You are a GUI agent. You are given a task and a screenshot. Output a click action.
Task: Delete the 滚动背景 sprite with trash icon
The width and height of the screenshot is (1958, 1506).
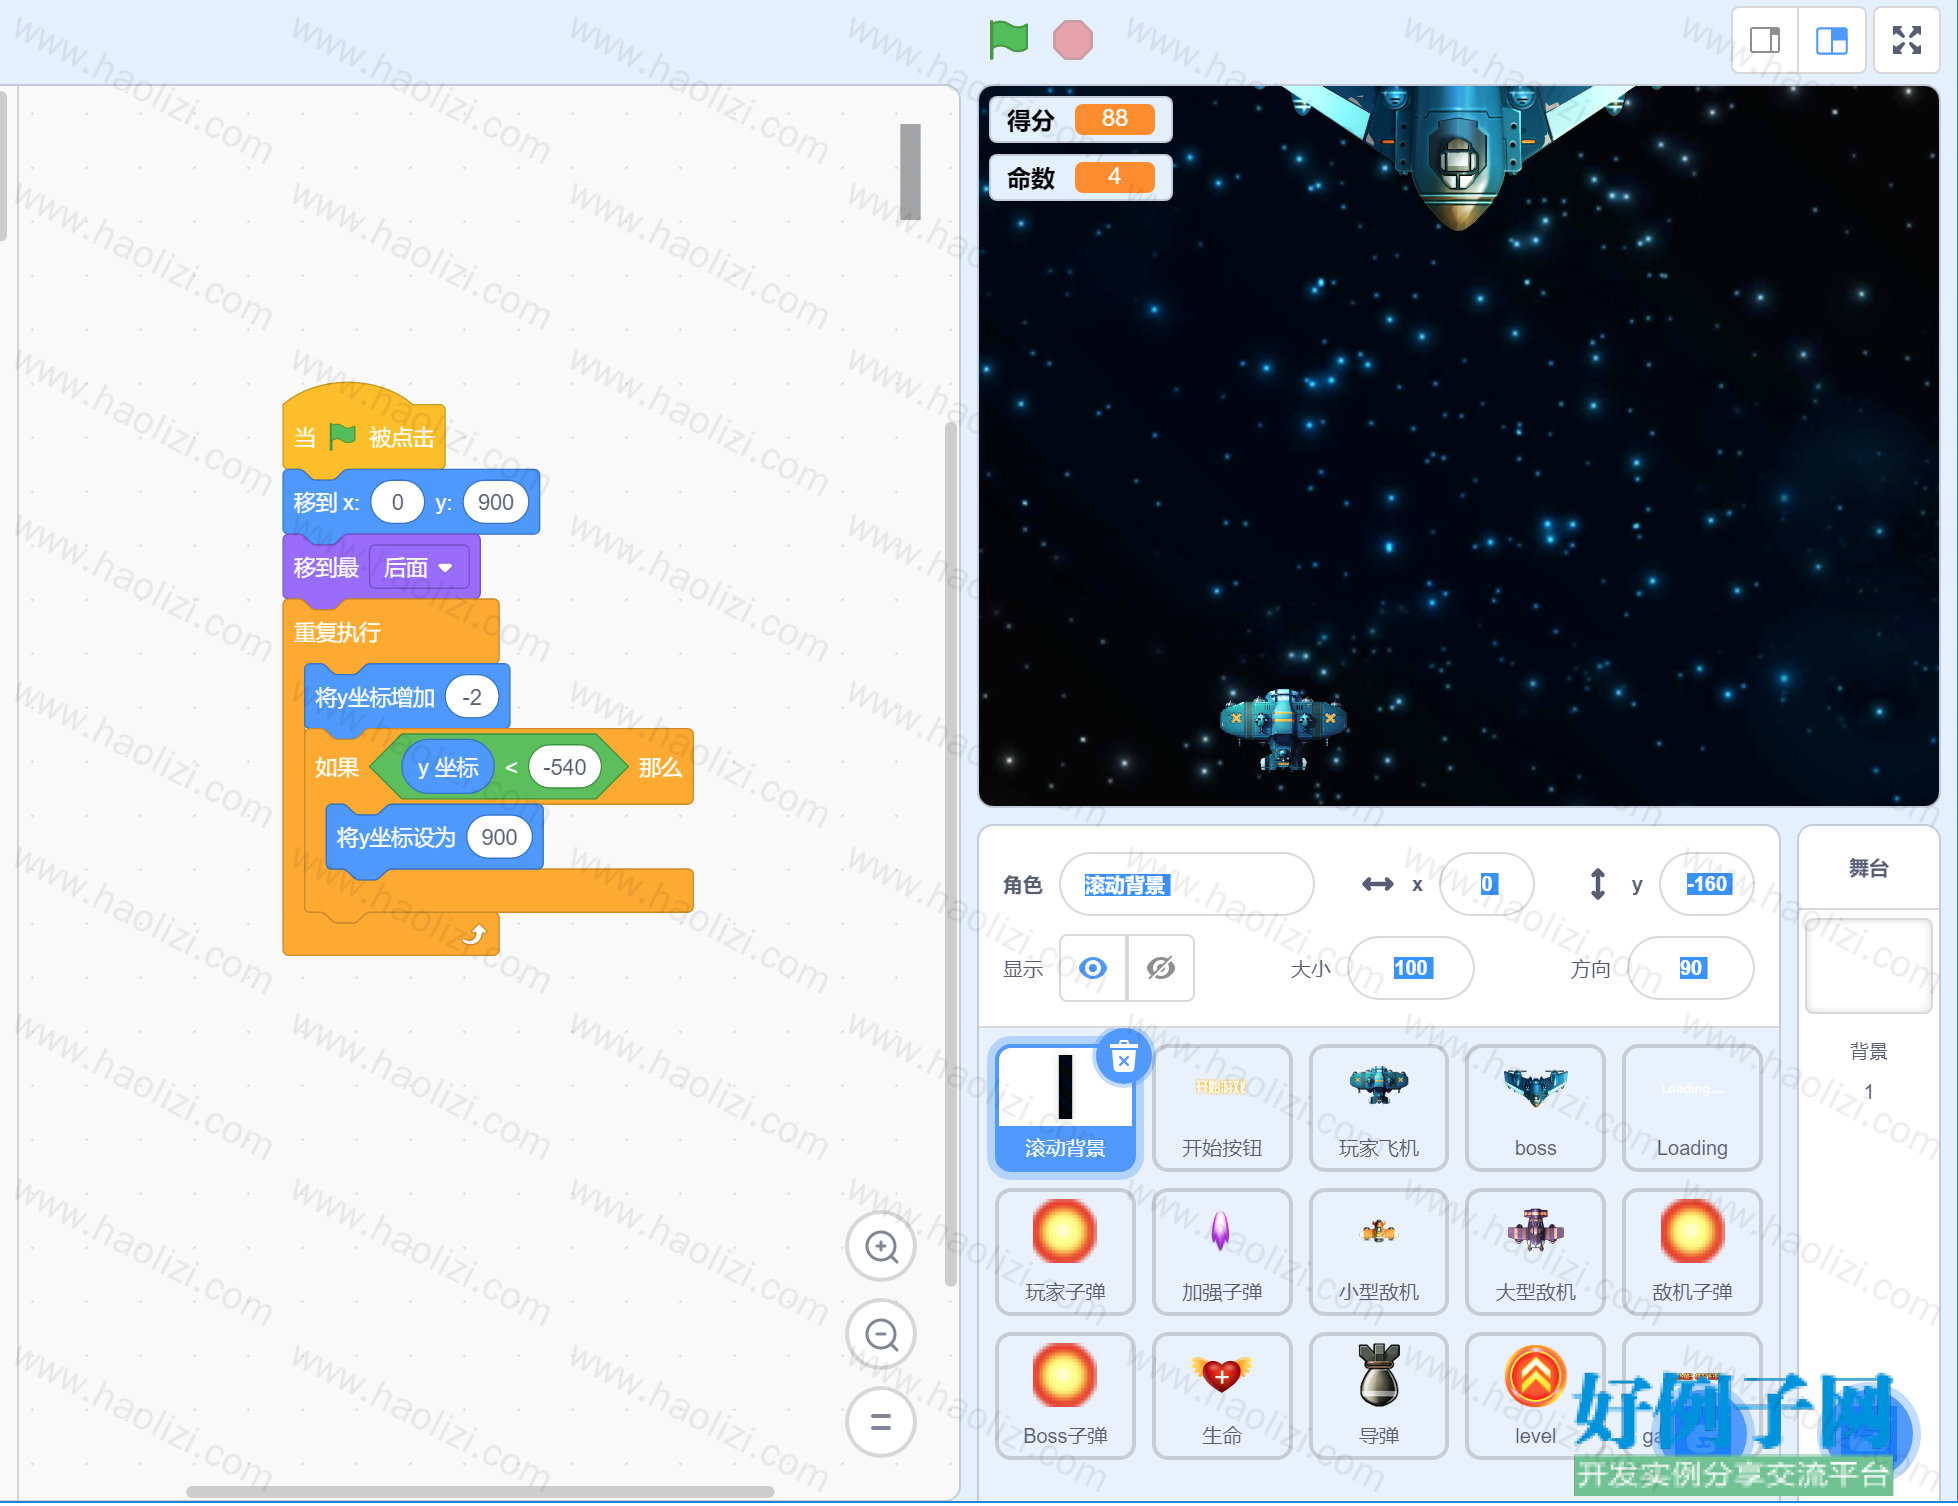(1124, 1057)
